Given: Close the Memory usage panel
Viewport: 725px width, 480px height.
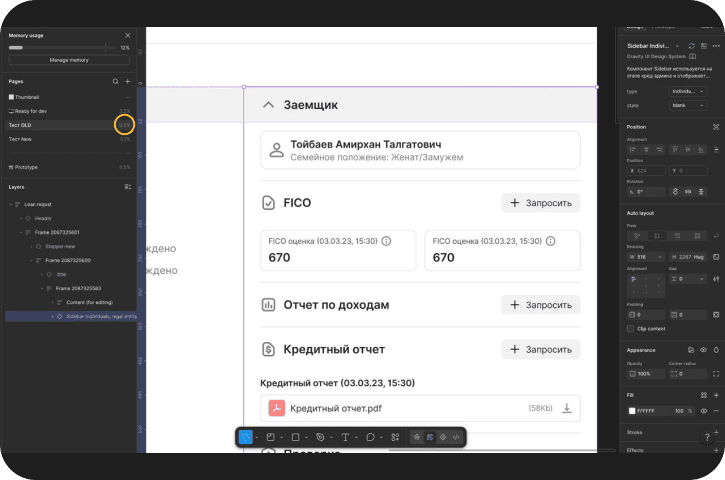Looking at the screenshot, I should pyautogui.click(x=128, y=36).
